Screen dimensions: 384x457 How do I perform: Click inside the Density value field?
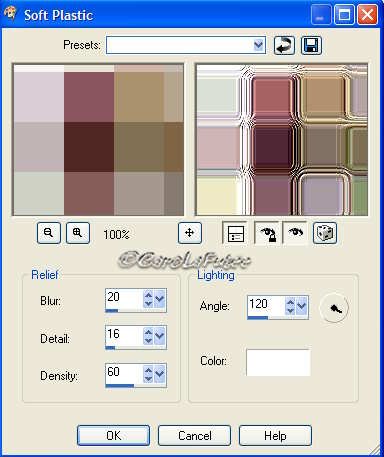124,373
